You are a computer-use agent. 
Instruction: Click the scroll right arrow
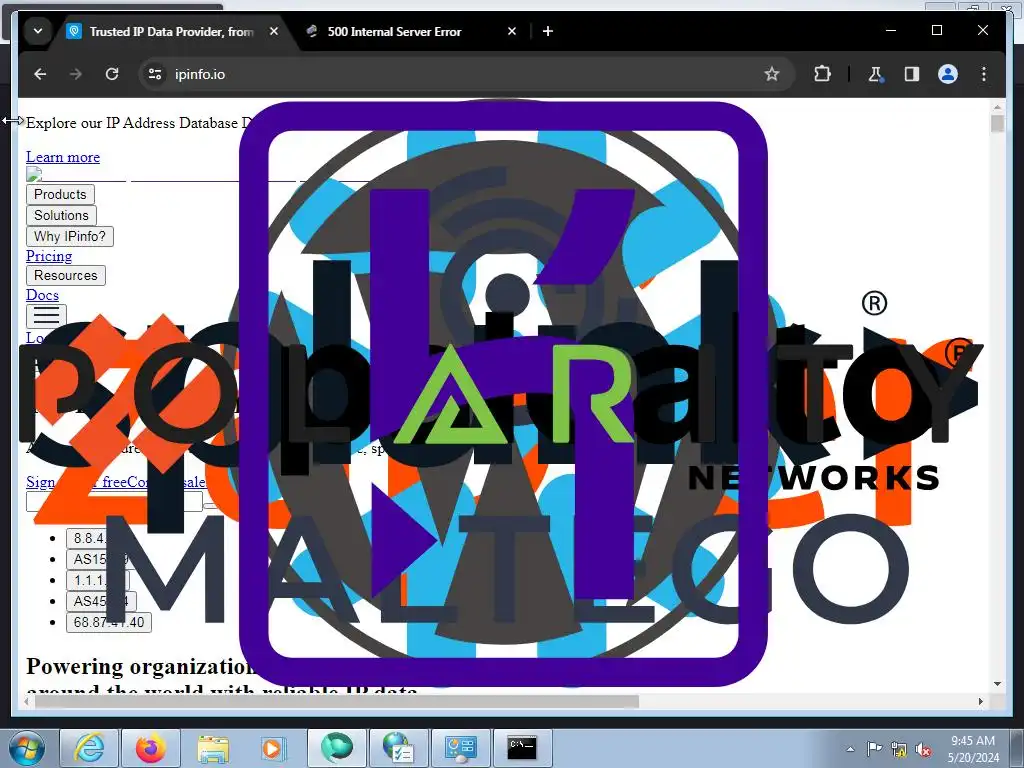[980, 701]
